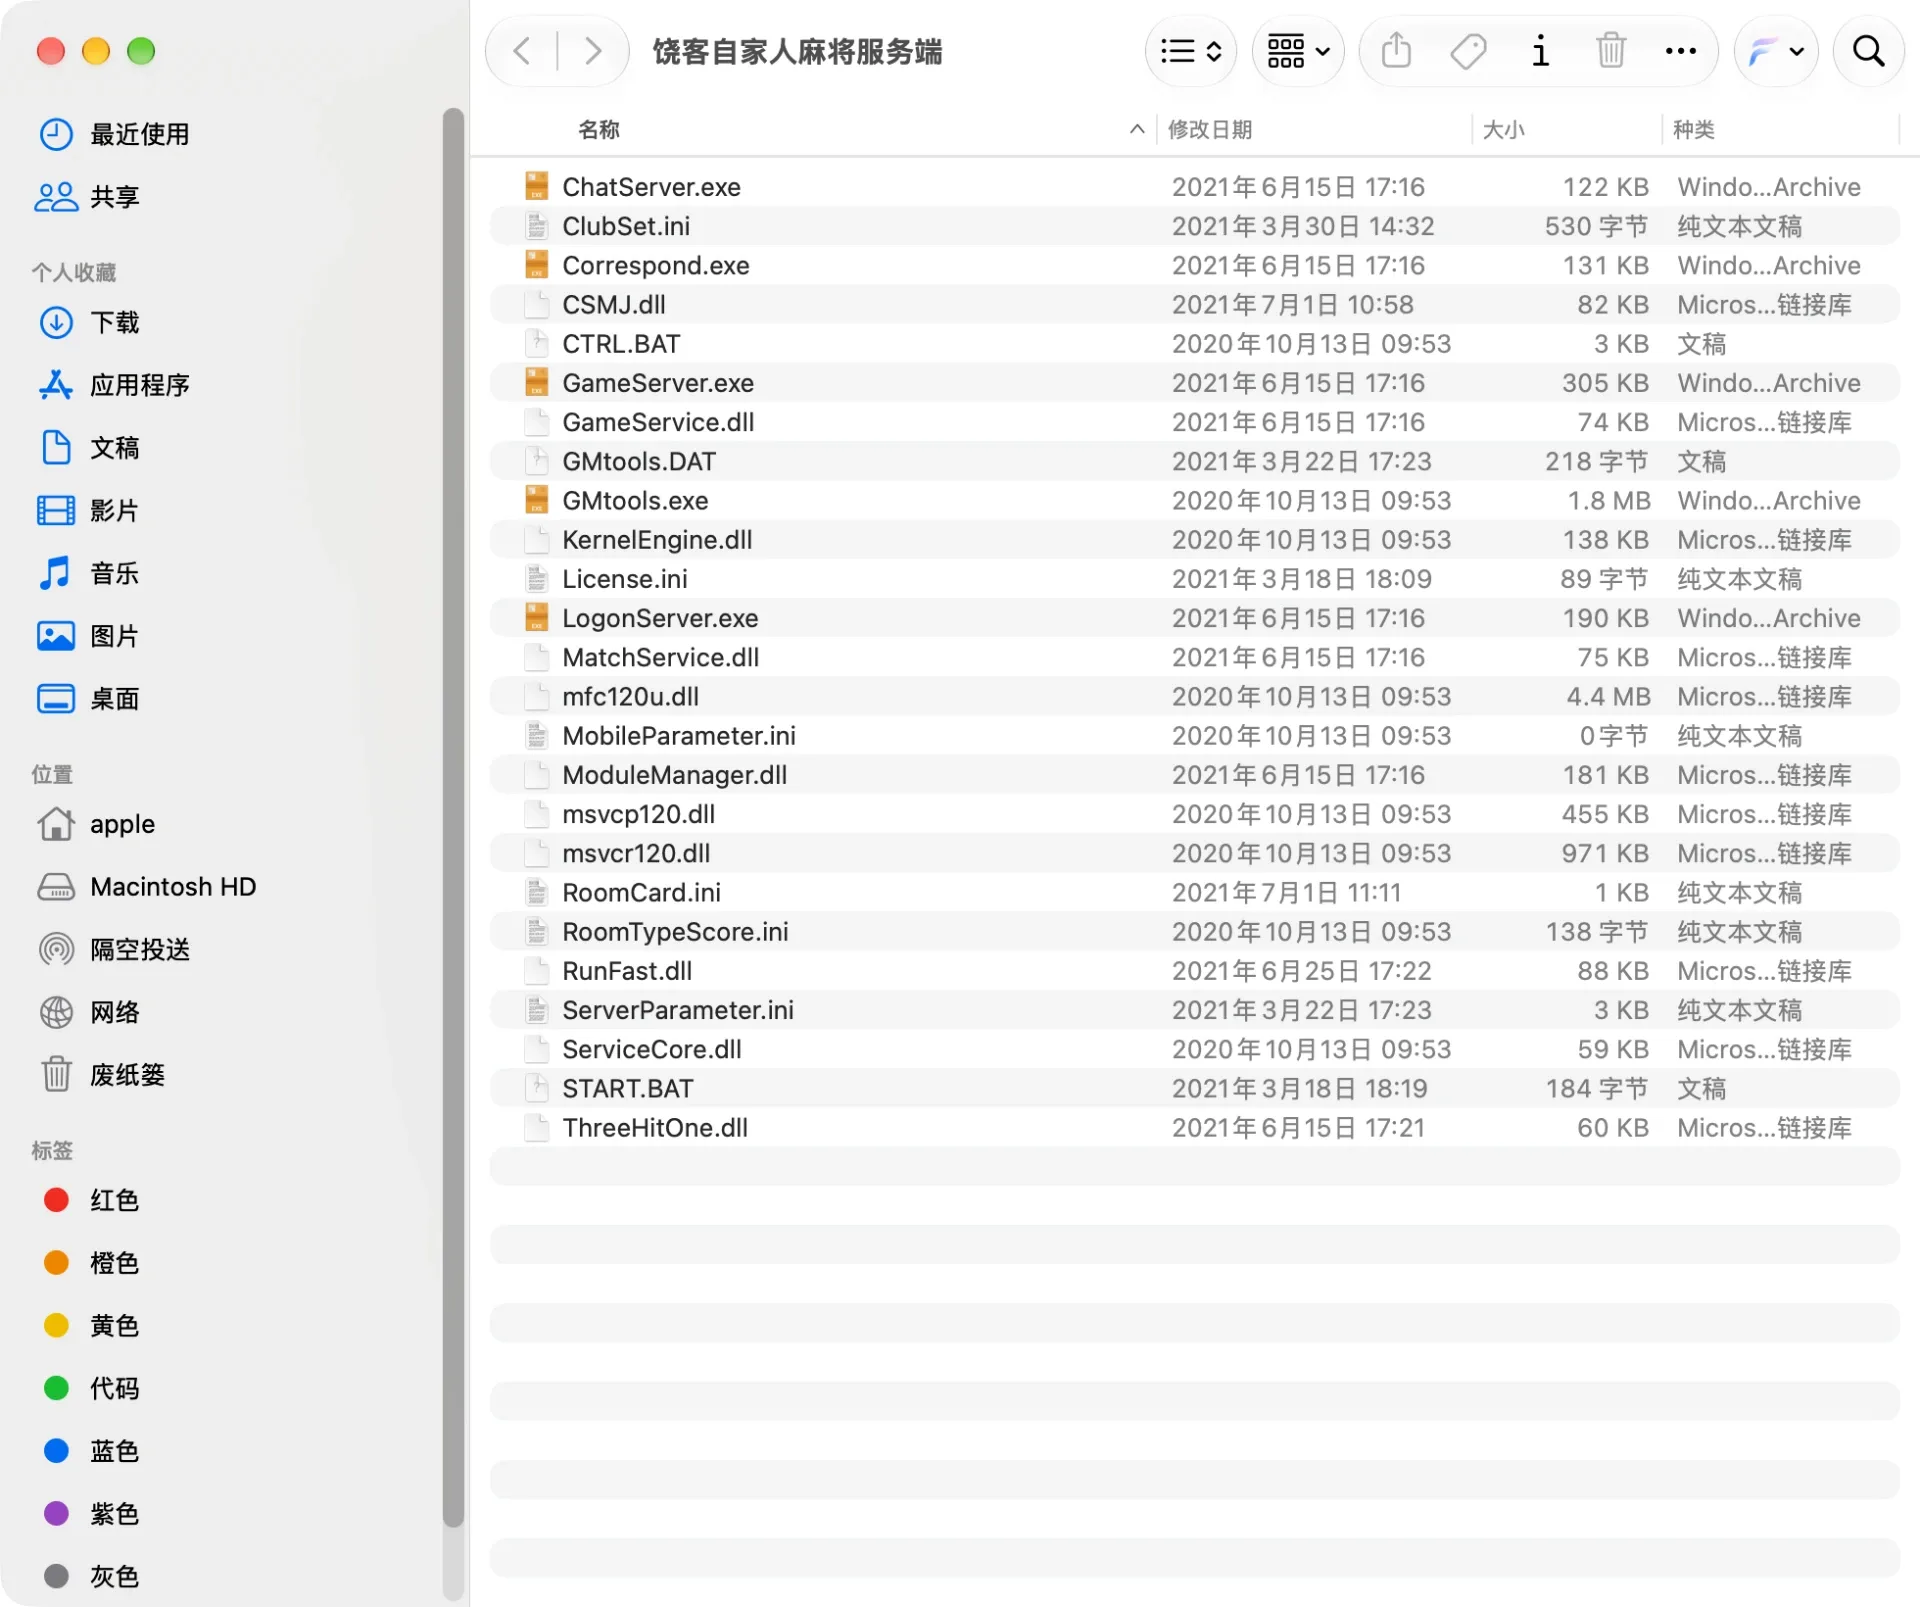Sort by 名称 column header
Viewport: 1920px width, 1607px height.
pos(599,129)
